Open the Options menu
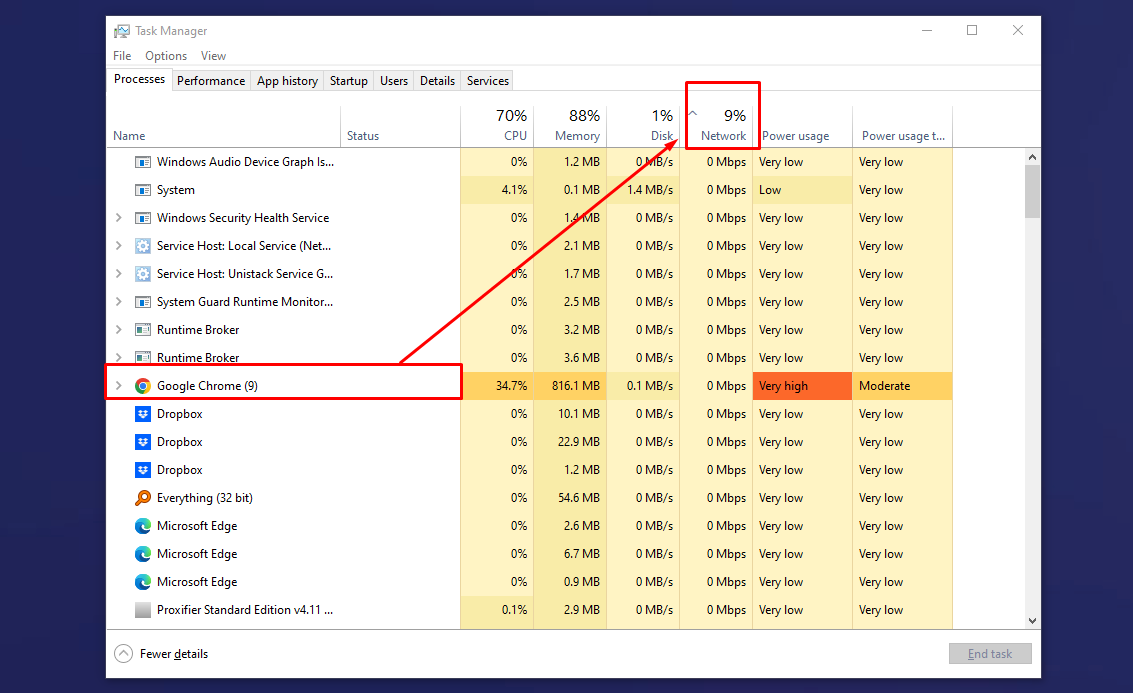 (166, 56)
